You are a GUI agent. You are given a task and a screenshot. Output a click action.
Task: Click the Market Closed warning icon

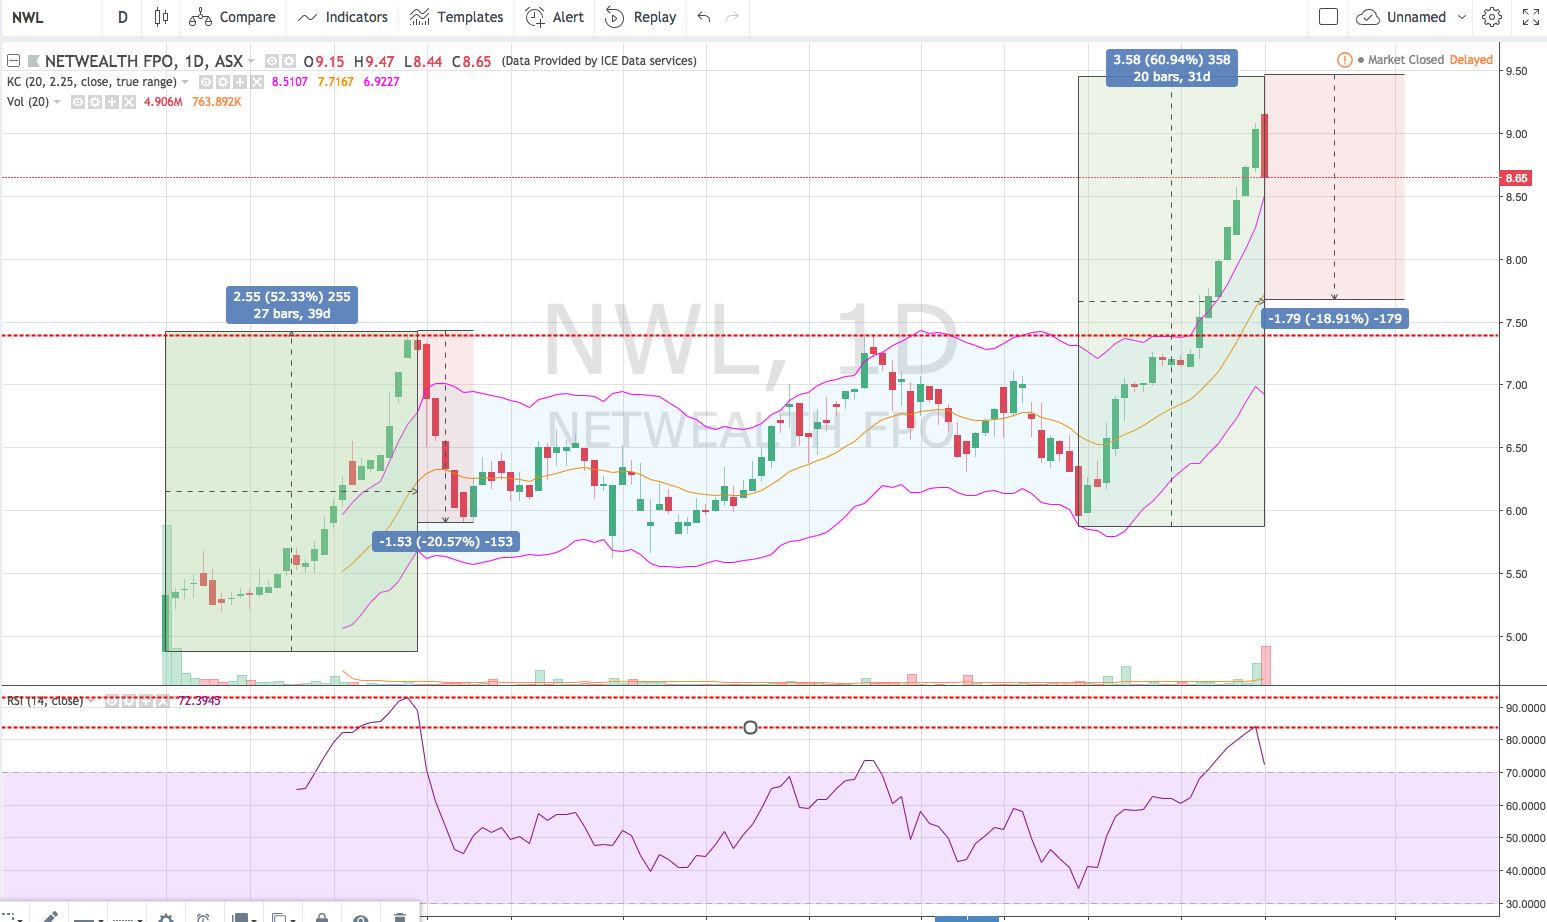[1345, 60]
